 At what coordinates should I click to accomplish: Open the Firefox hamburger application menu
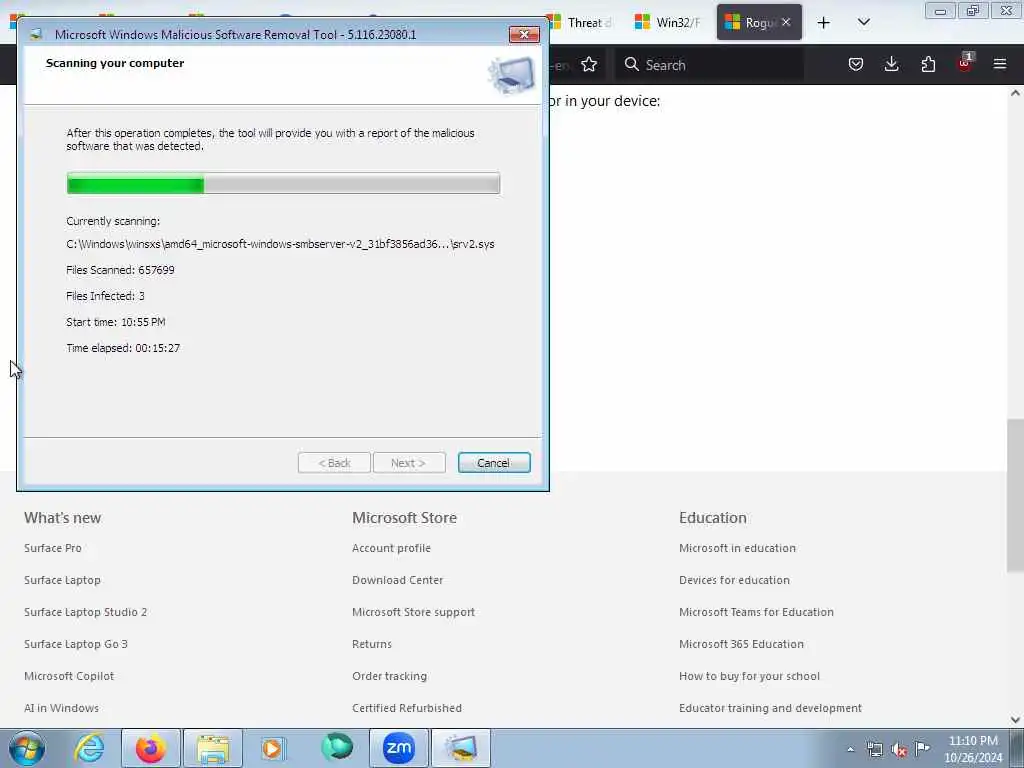(1000, 64)
